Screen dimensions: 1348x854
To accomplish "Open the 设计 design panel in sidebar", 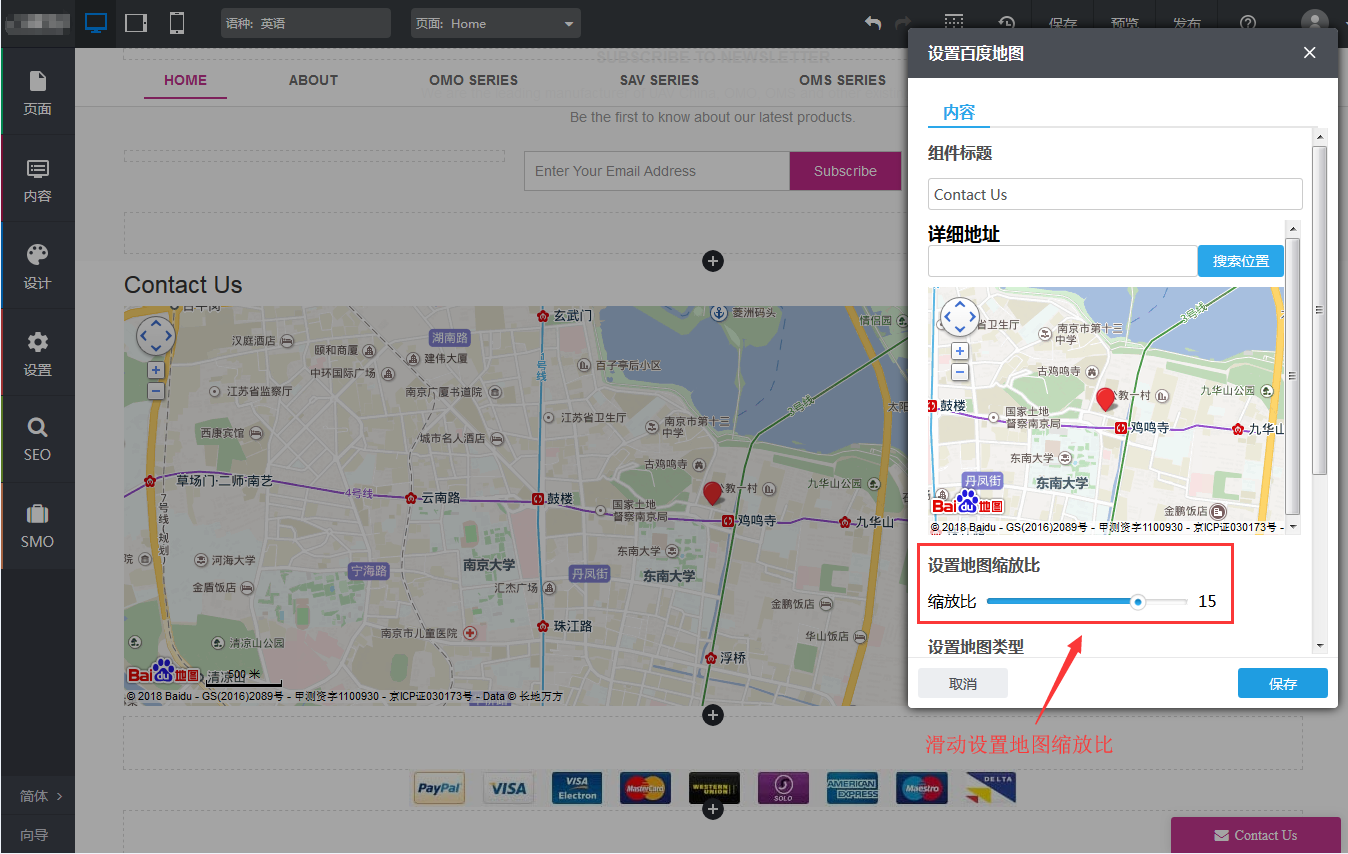I will tap(38, 265).
